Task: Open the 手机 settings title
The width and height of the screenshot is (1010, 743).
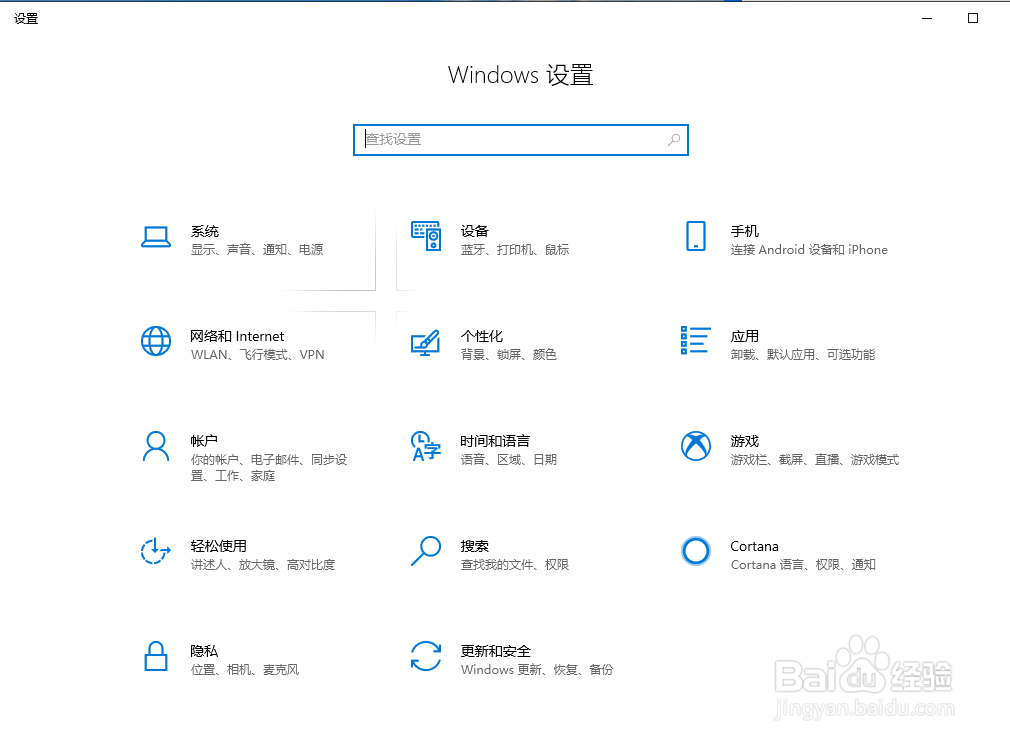Action: [745, 231]
